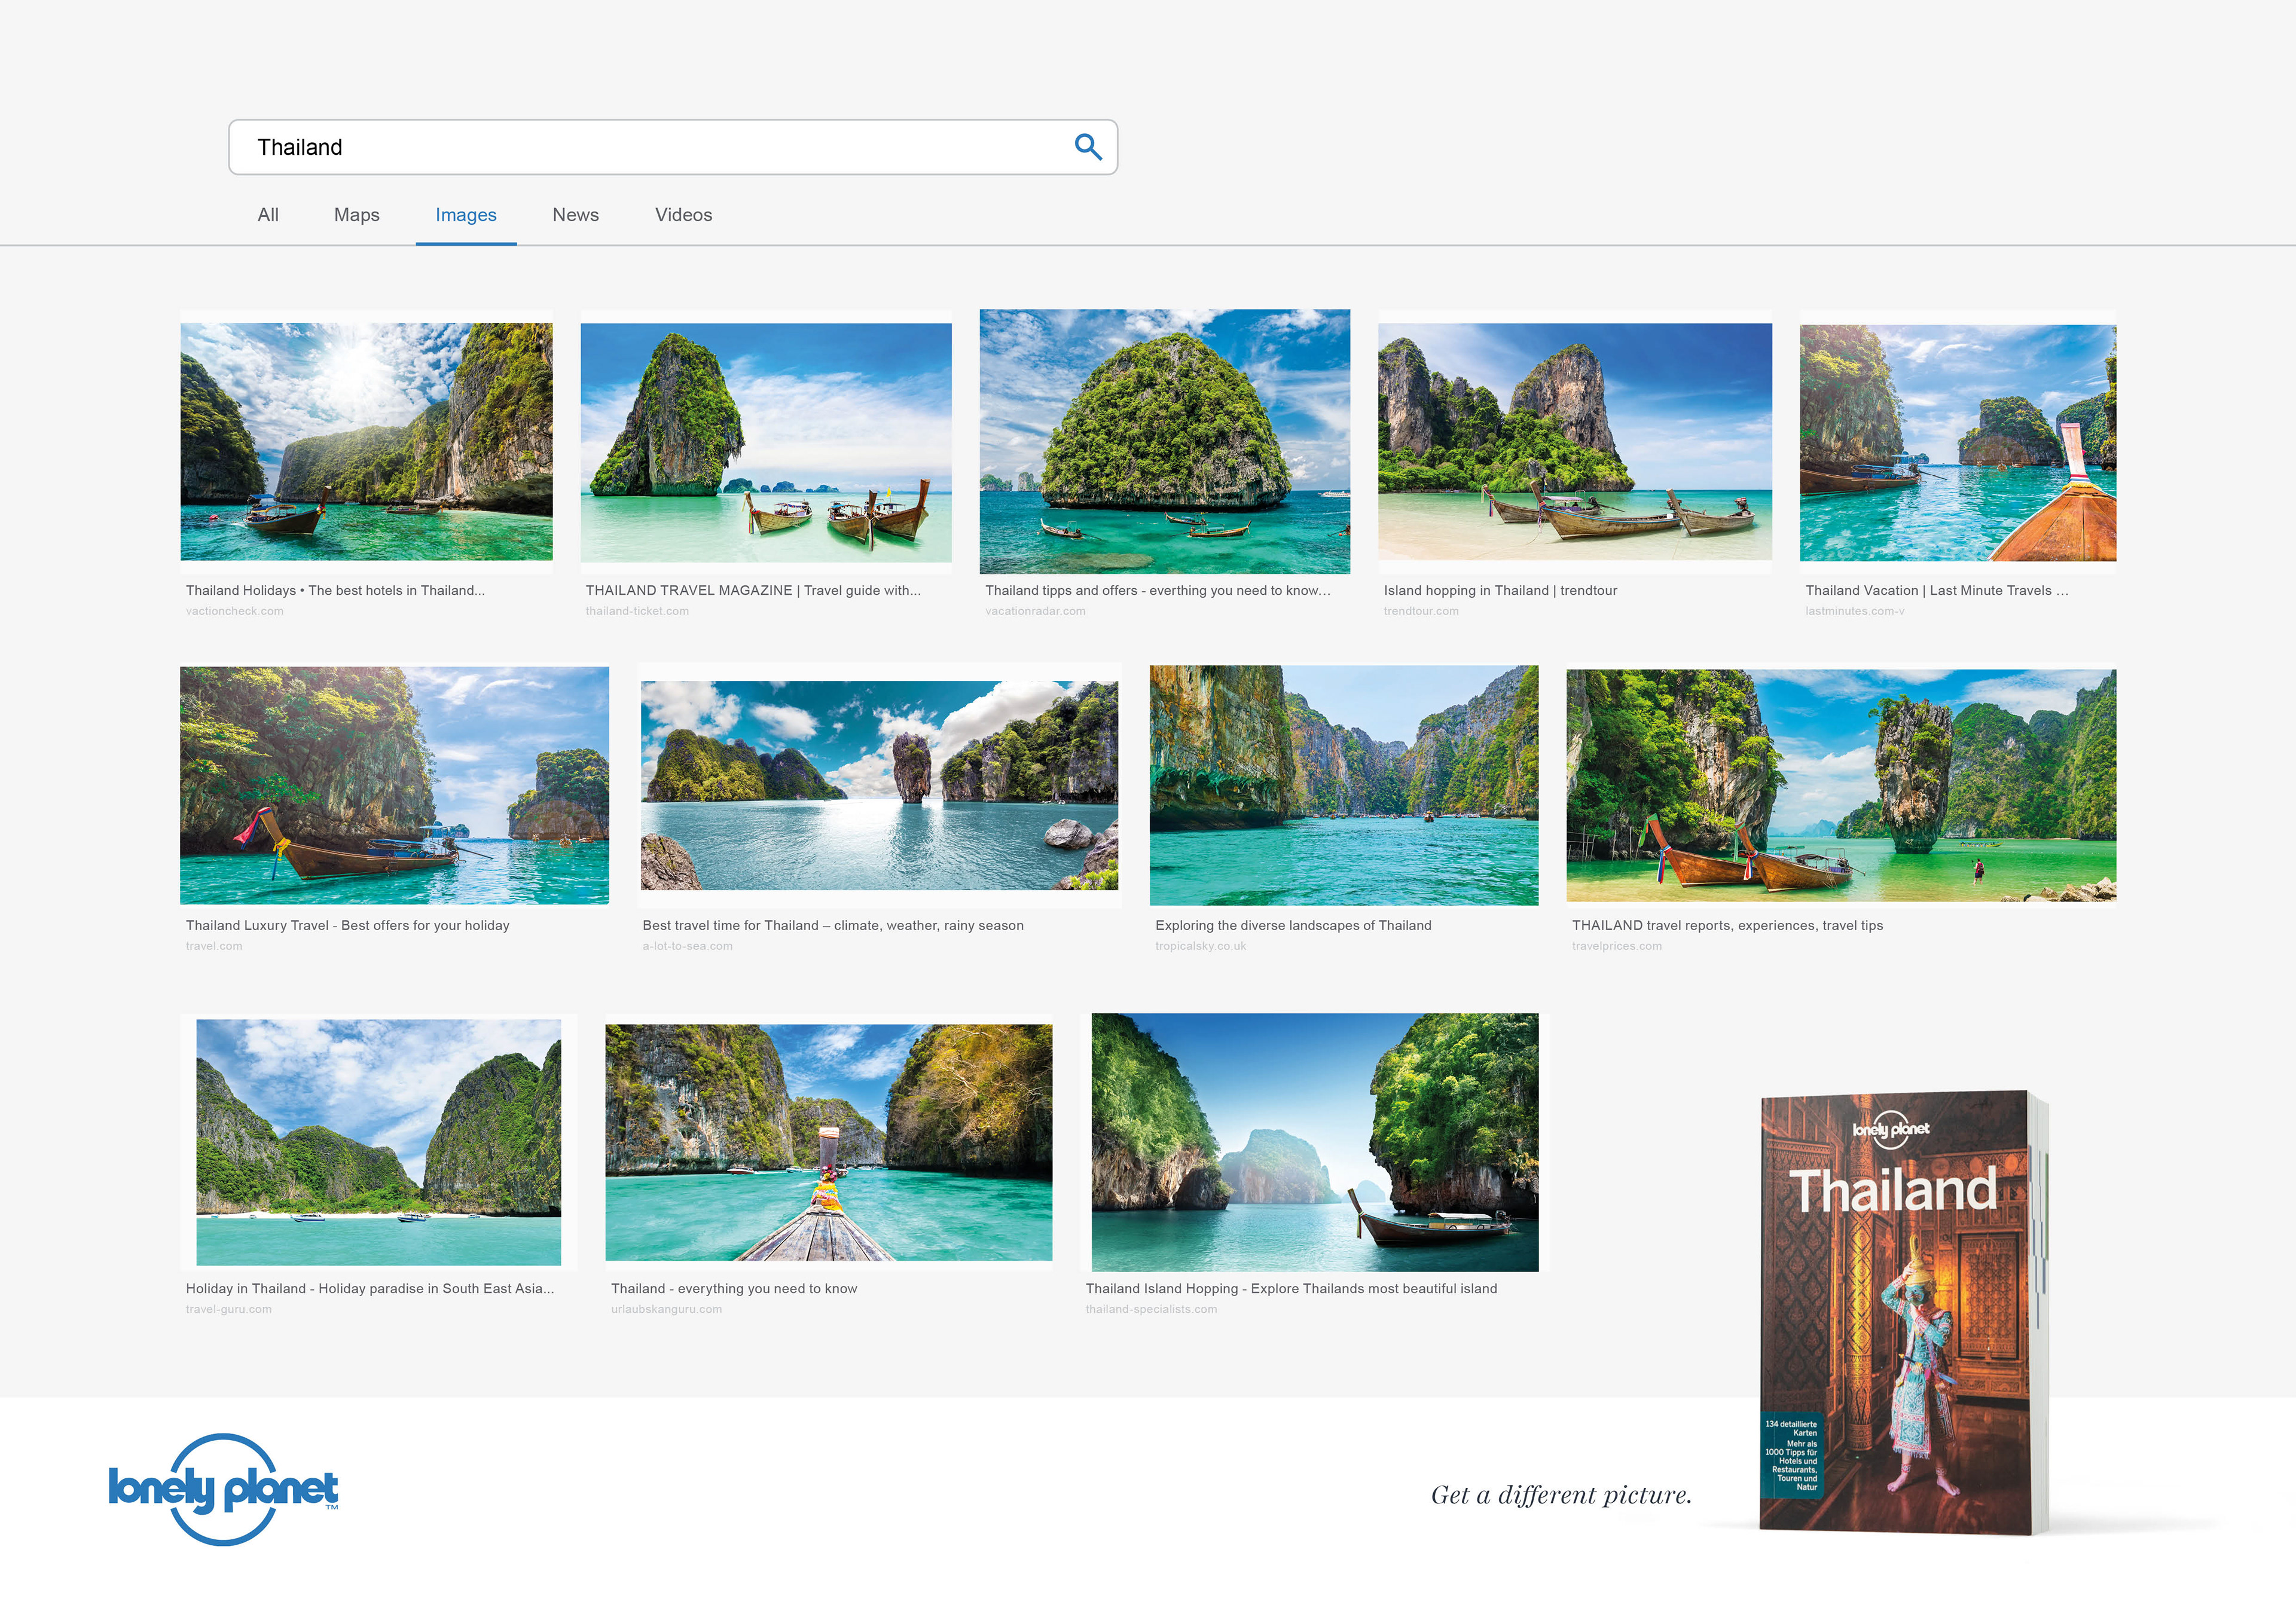Click the Thailand search input field
The image size is (2296, 1623).
[673, 147]
